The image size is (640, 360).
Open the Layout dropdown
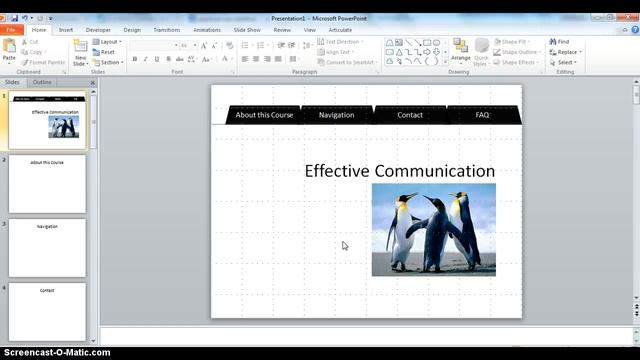[107, 42]
